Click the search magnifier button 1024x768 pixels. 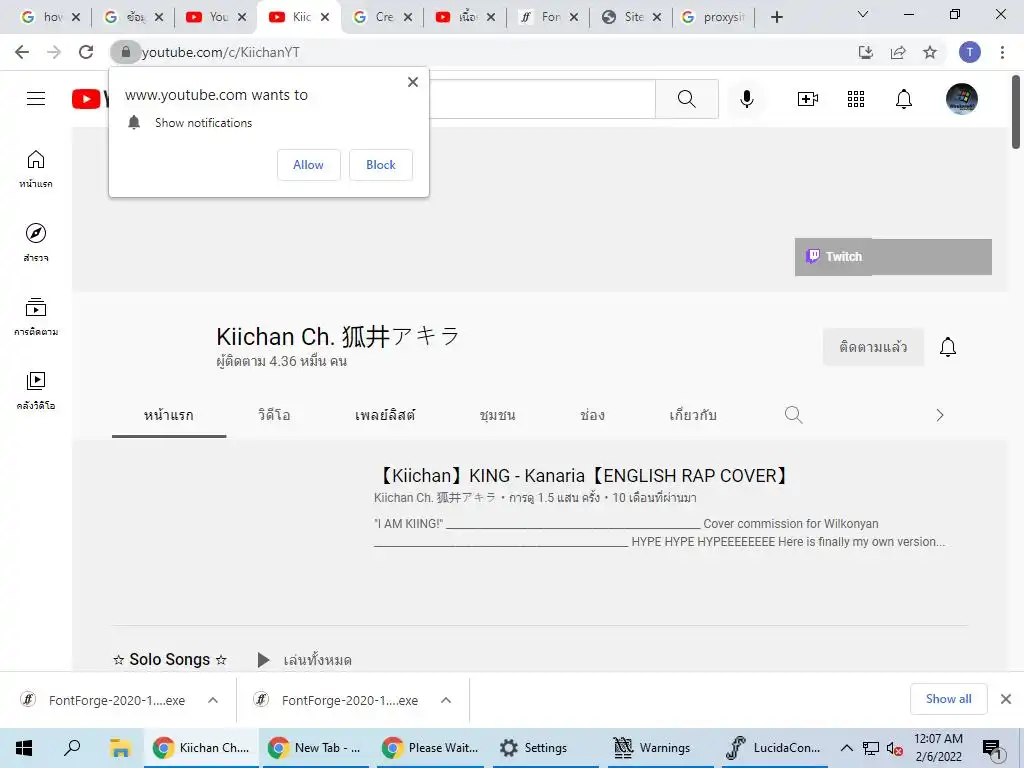tap(686, 99)
